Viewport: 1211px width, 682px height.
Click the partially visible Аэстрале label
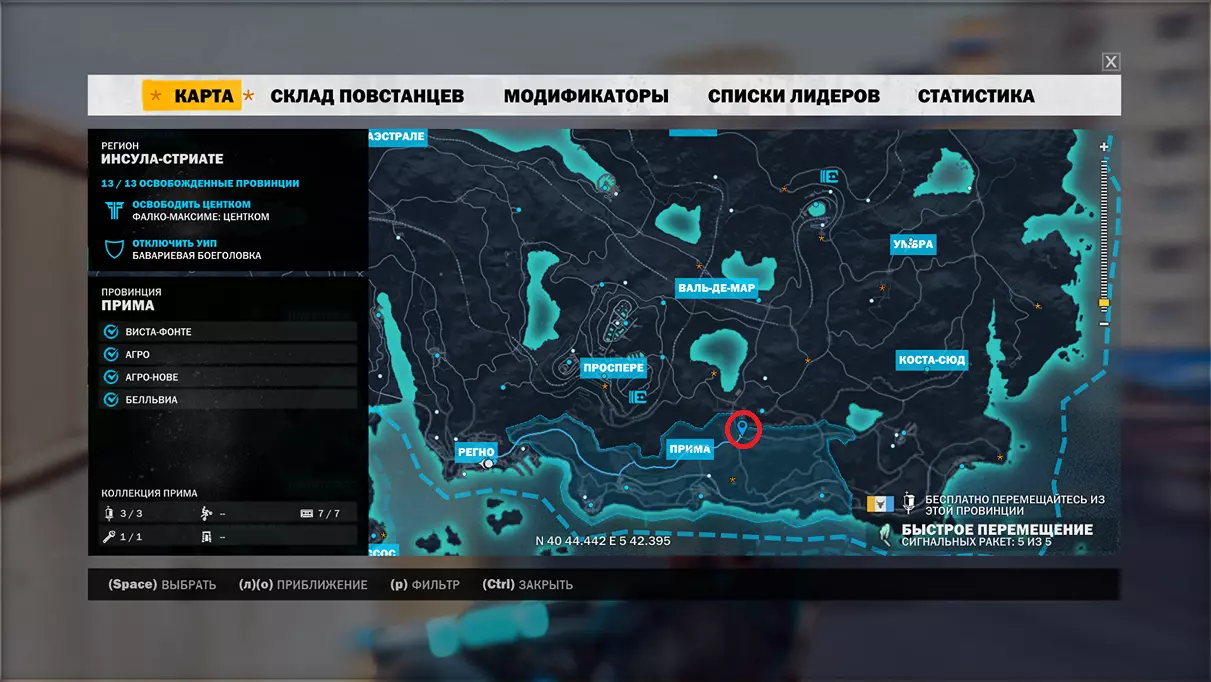(x=397, y=136)
